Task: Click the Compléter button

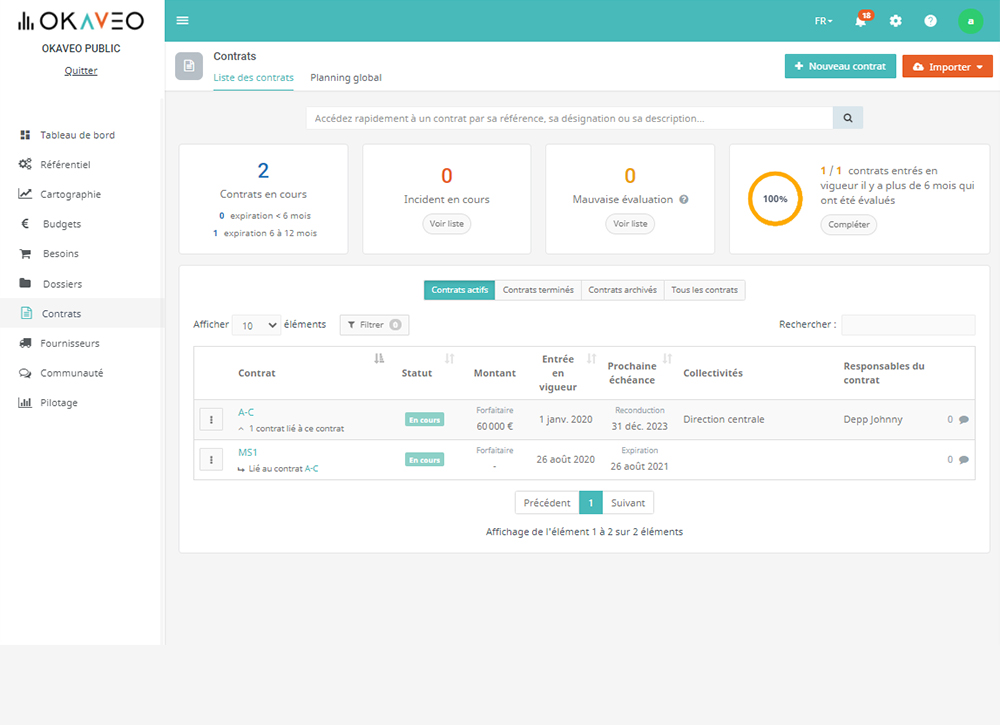Action: point(848,224)
